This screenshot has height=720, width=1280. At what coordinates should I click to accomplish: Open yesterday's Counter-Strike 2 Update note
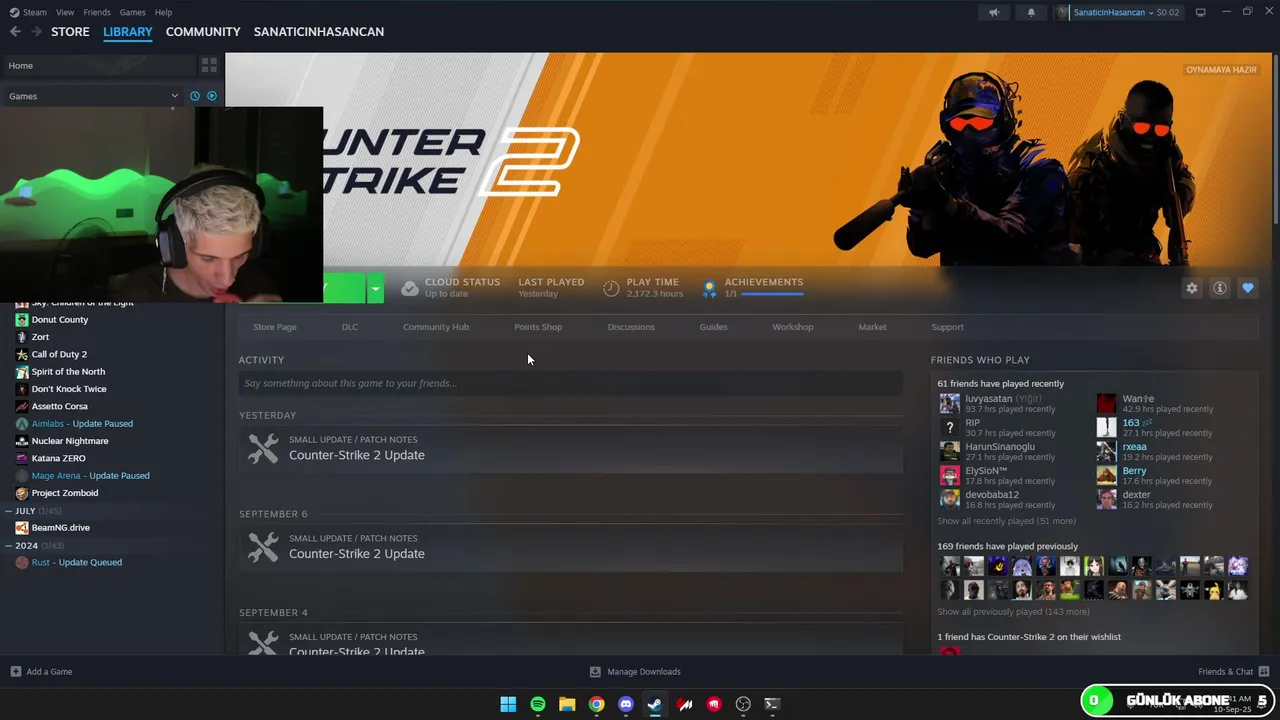(x=570, y=448)
